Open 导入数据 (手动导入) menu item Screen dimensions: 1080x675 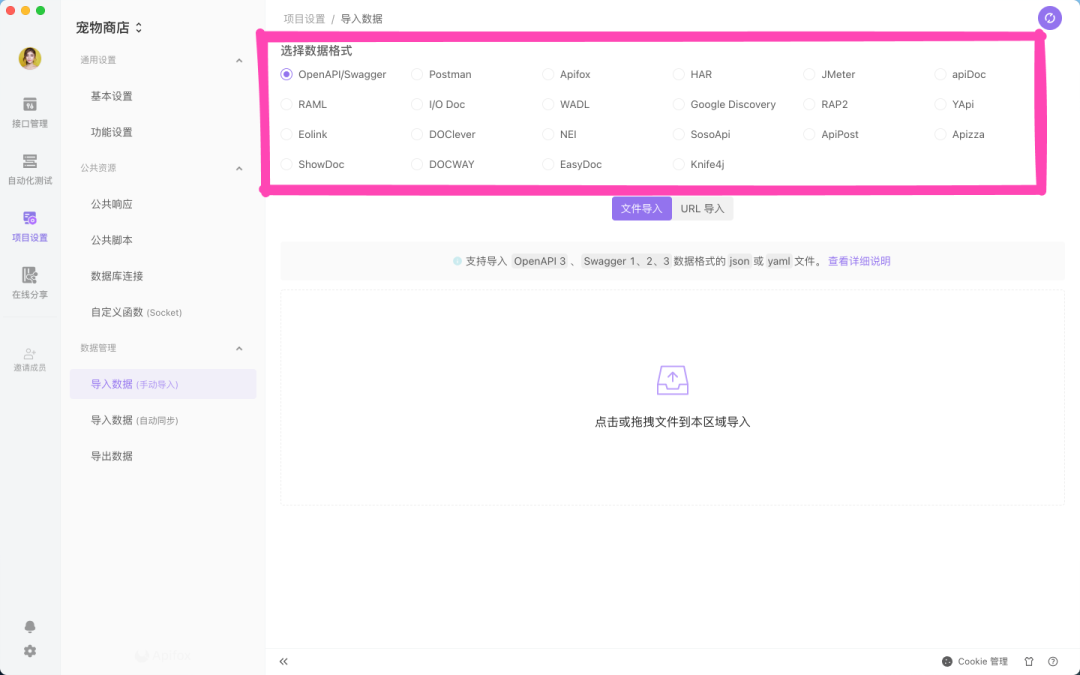click(163, 384)
